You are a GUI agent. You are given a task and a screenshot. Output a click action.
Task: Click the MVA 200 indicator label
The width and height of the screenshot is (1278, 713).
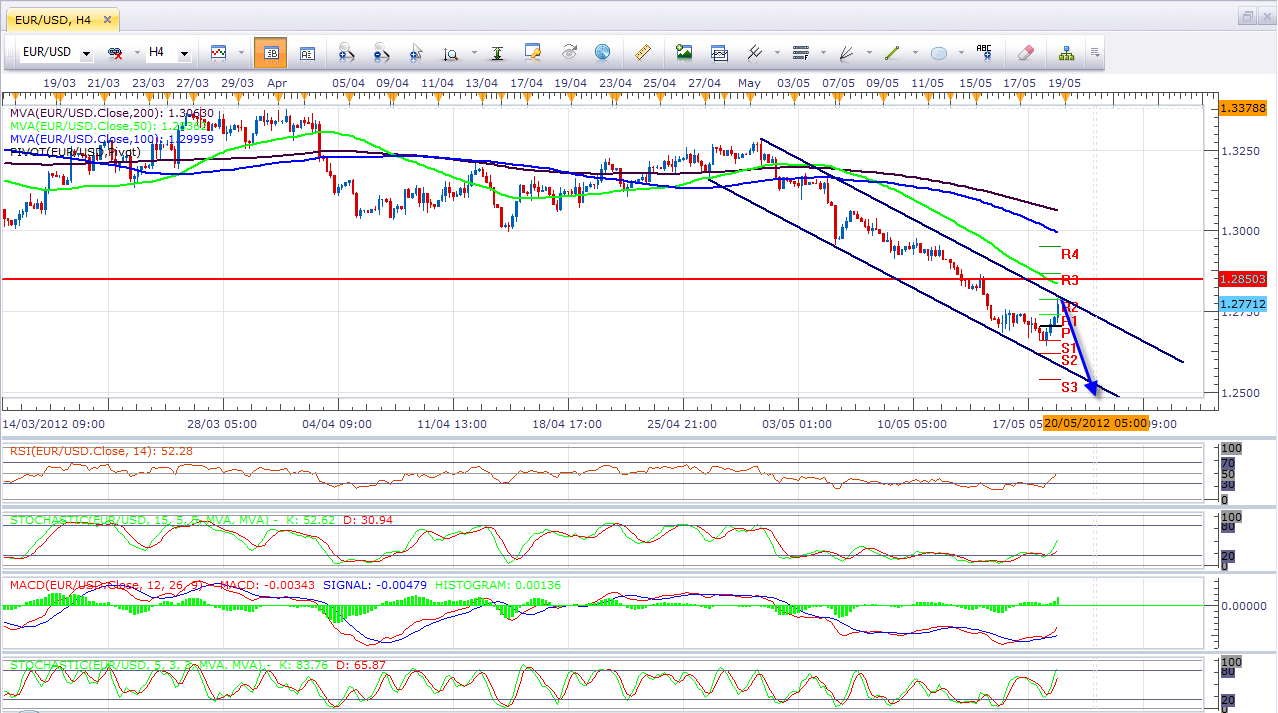112,113
